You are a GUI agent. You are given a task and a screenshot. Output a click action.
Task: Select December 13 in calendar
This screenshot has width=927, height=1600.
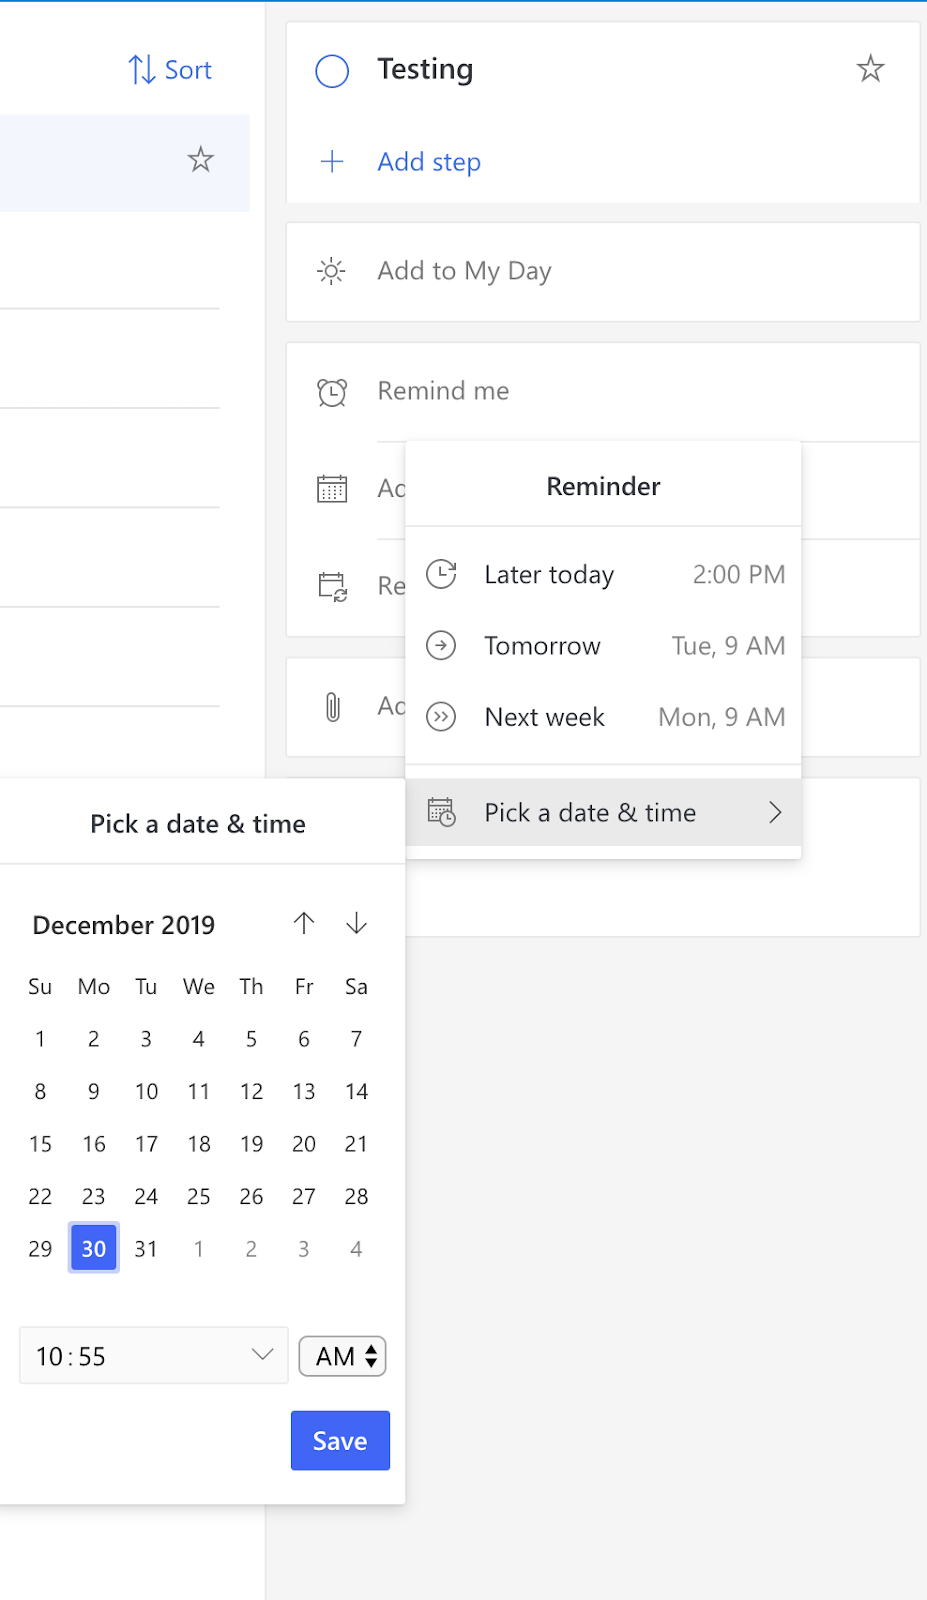coord(304,1092)
